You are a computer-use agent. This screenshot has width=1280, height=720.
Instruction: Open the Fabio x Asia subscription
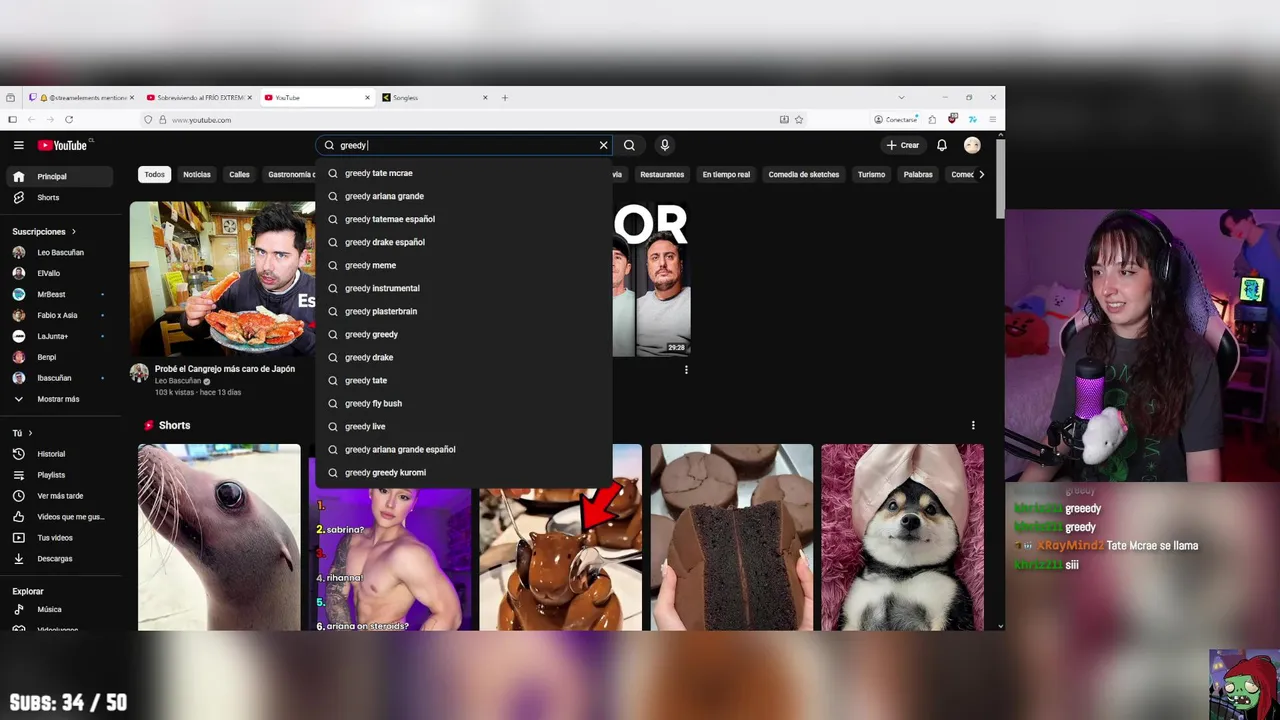pyautogui.click(x=60, y=315)
